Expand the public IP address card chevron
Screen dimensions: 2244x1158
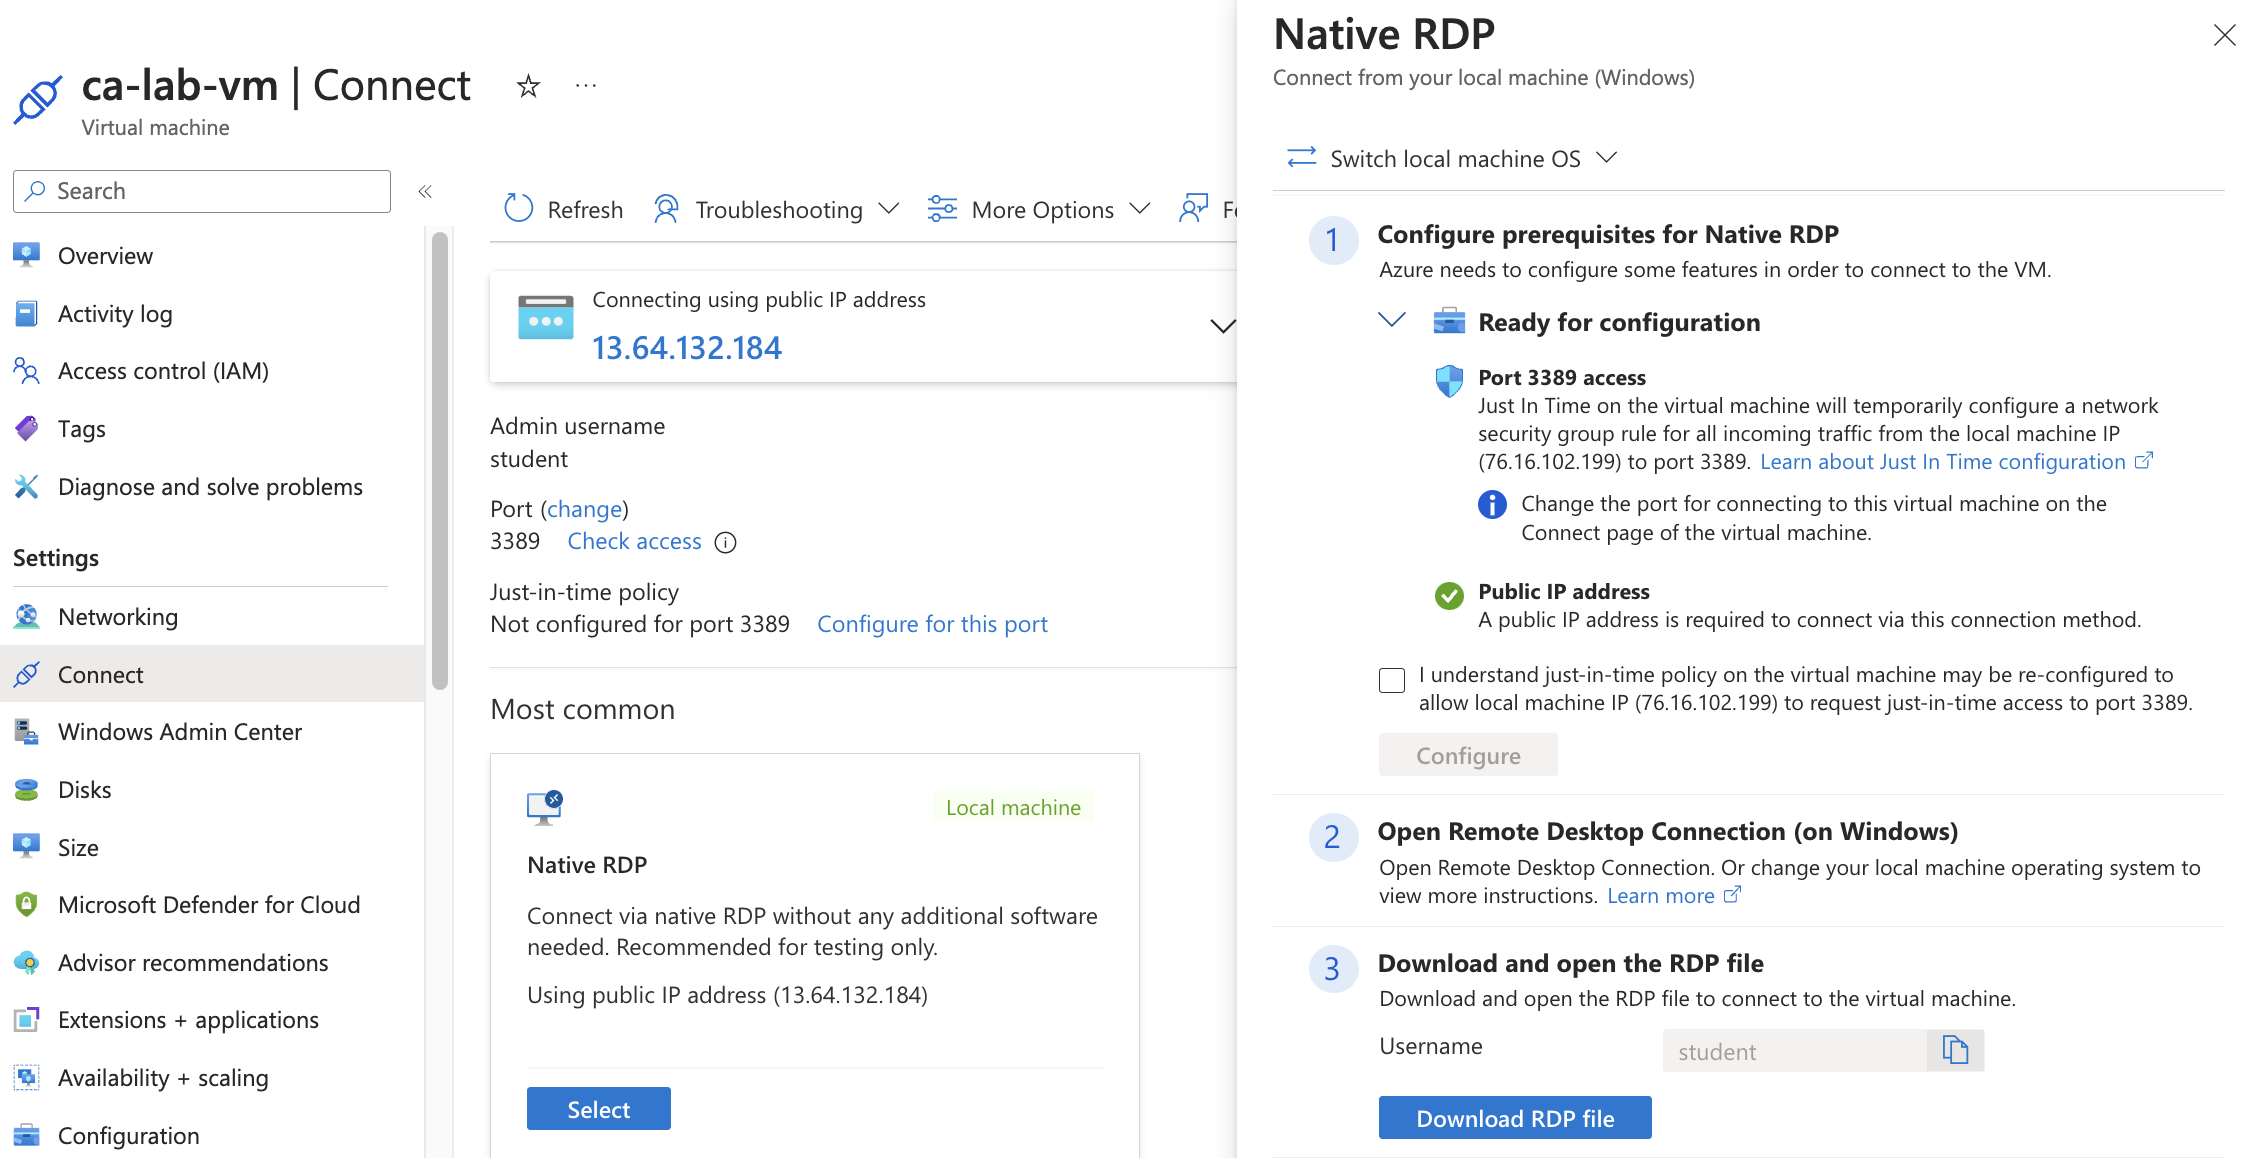[1222, 326]
